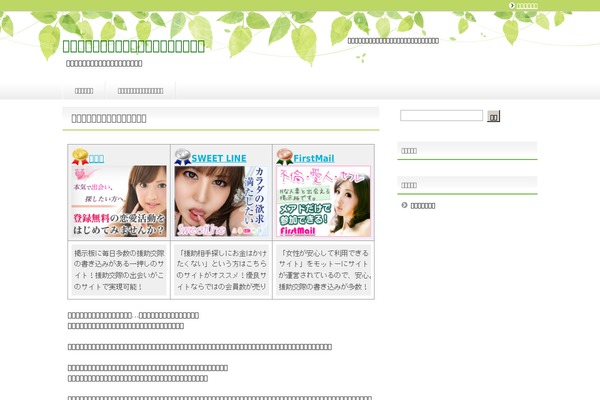The width and height of the screenshot is (600, 400).
Task: Open the SWEET LINE link
Action: pyautogui.click(x=219, y=158)
